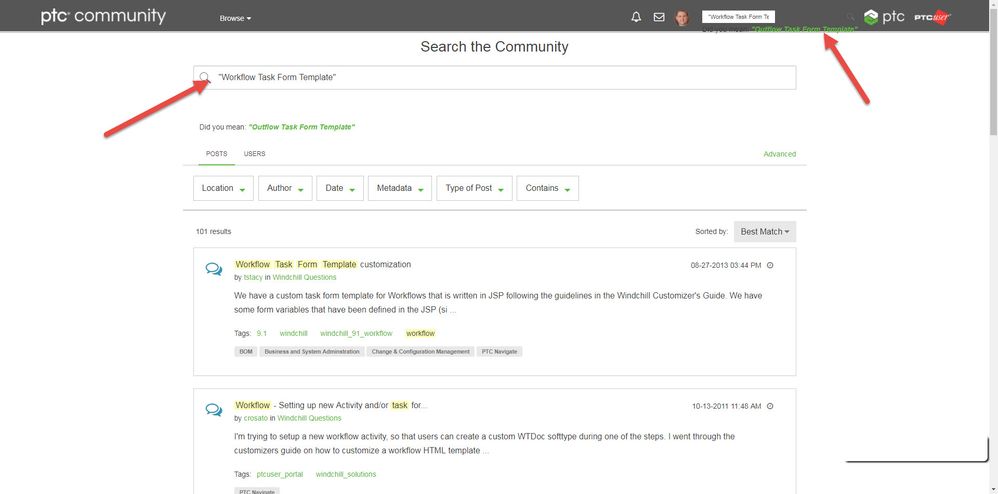Open the Best Match sort dropdown
This screenshot has width=998, height=494.
pos(764,232)
